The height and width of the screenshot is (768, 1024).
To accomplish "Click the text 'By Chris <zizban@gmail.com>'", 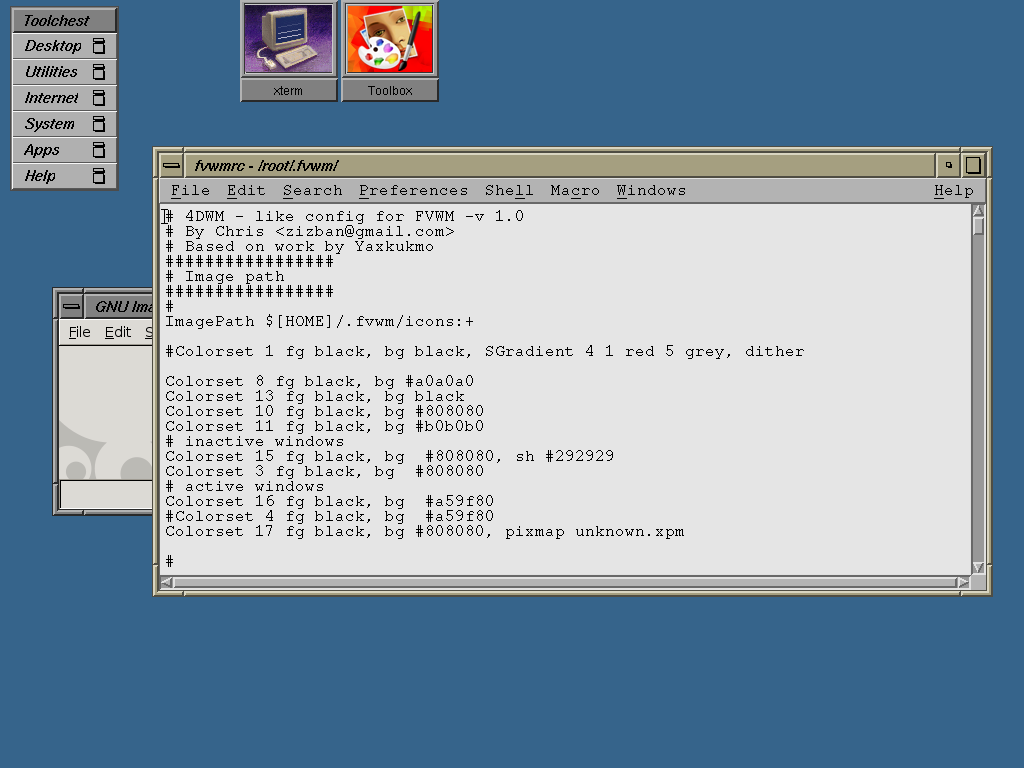I will tap(320, 232).
